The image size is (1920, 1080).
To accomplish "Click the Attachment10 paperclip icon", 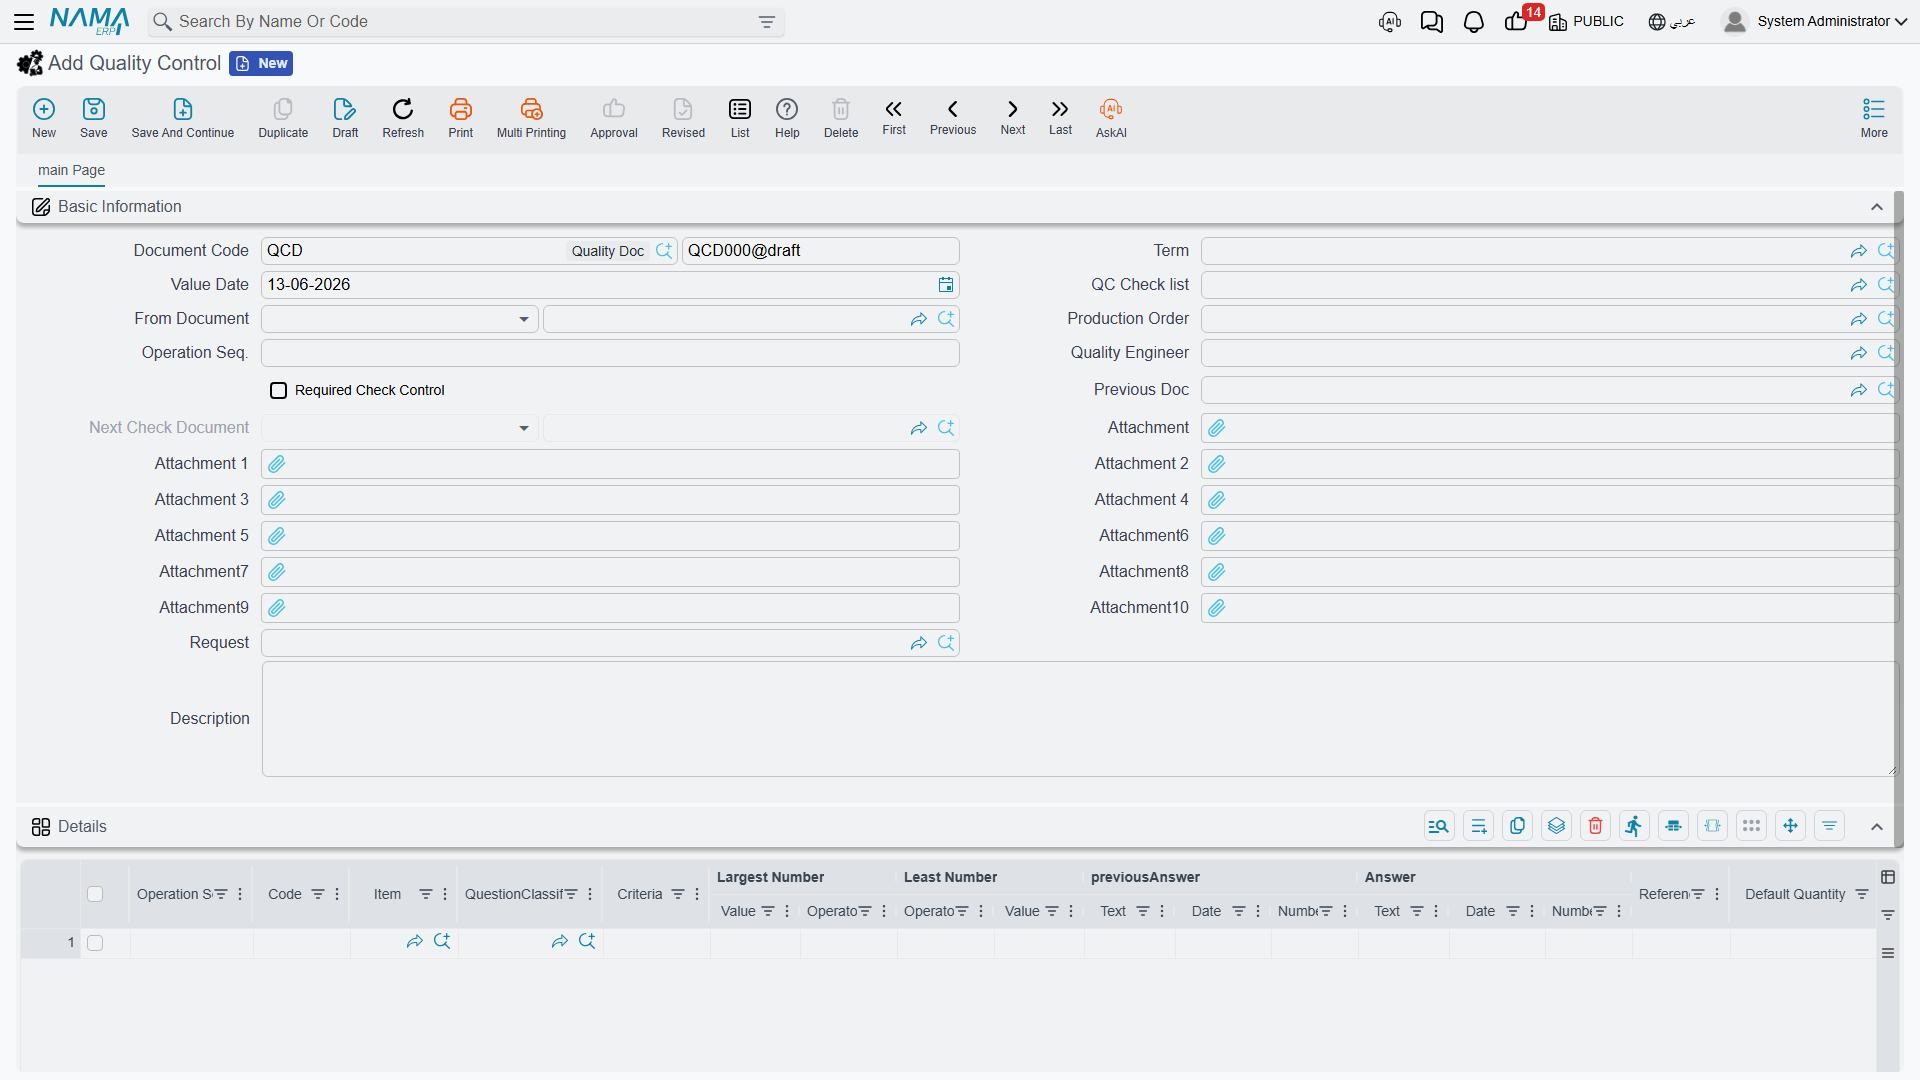I will 1217,608.
